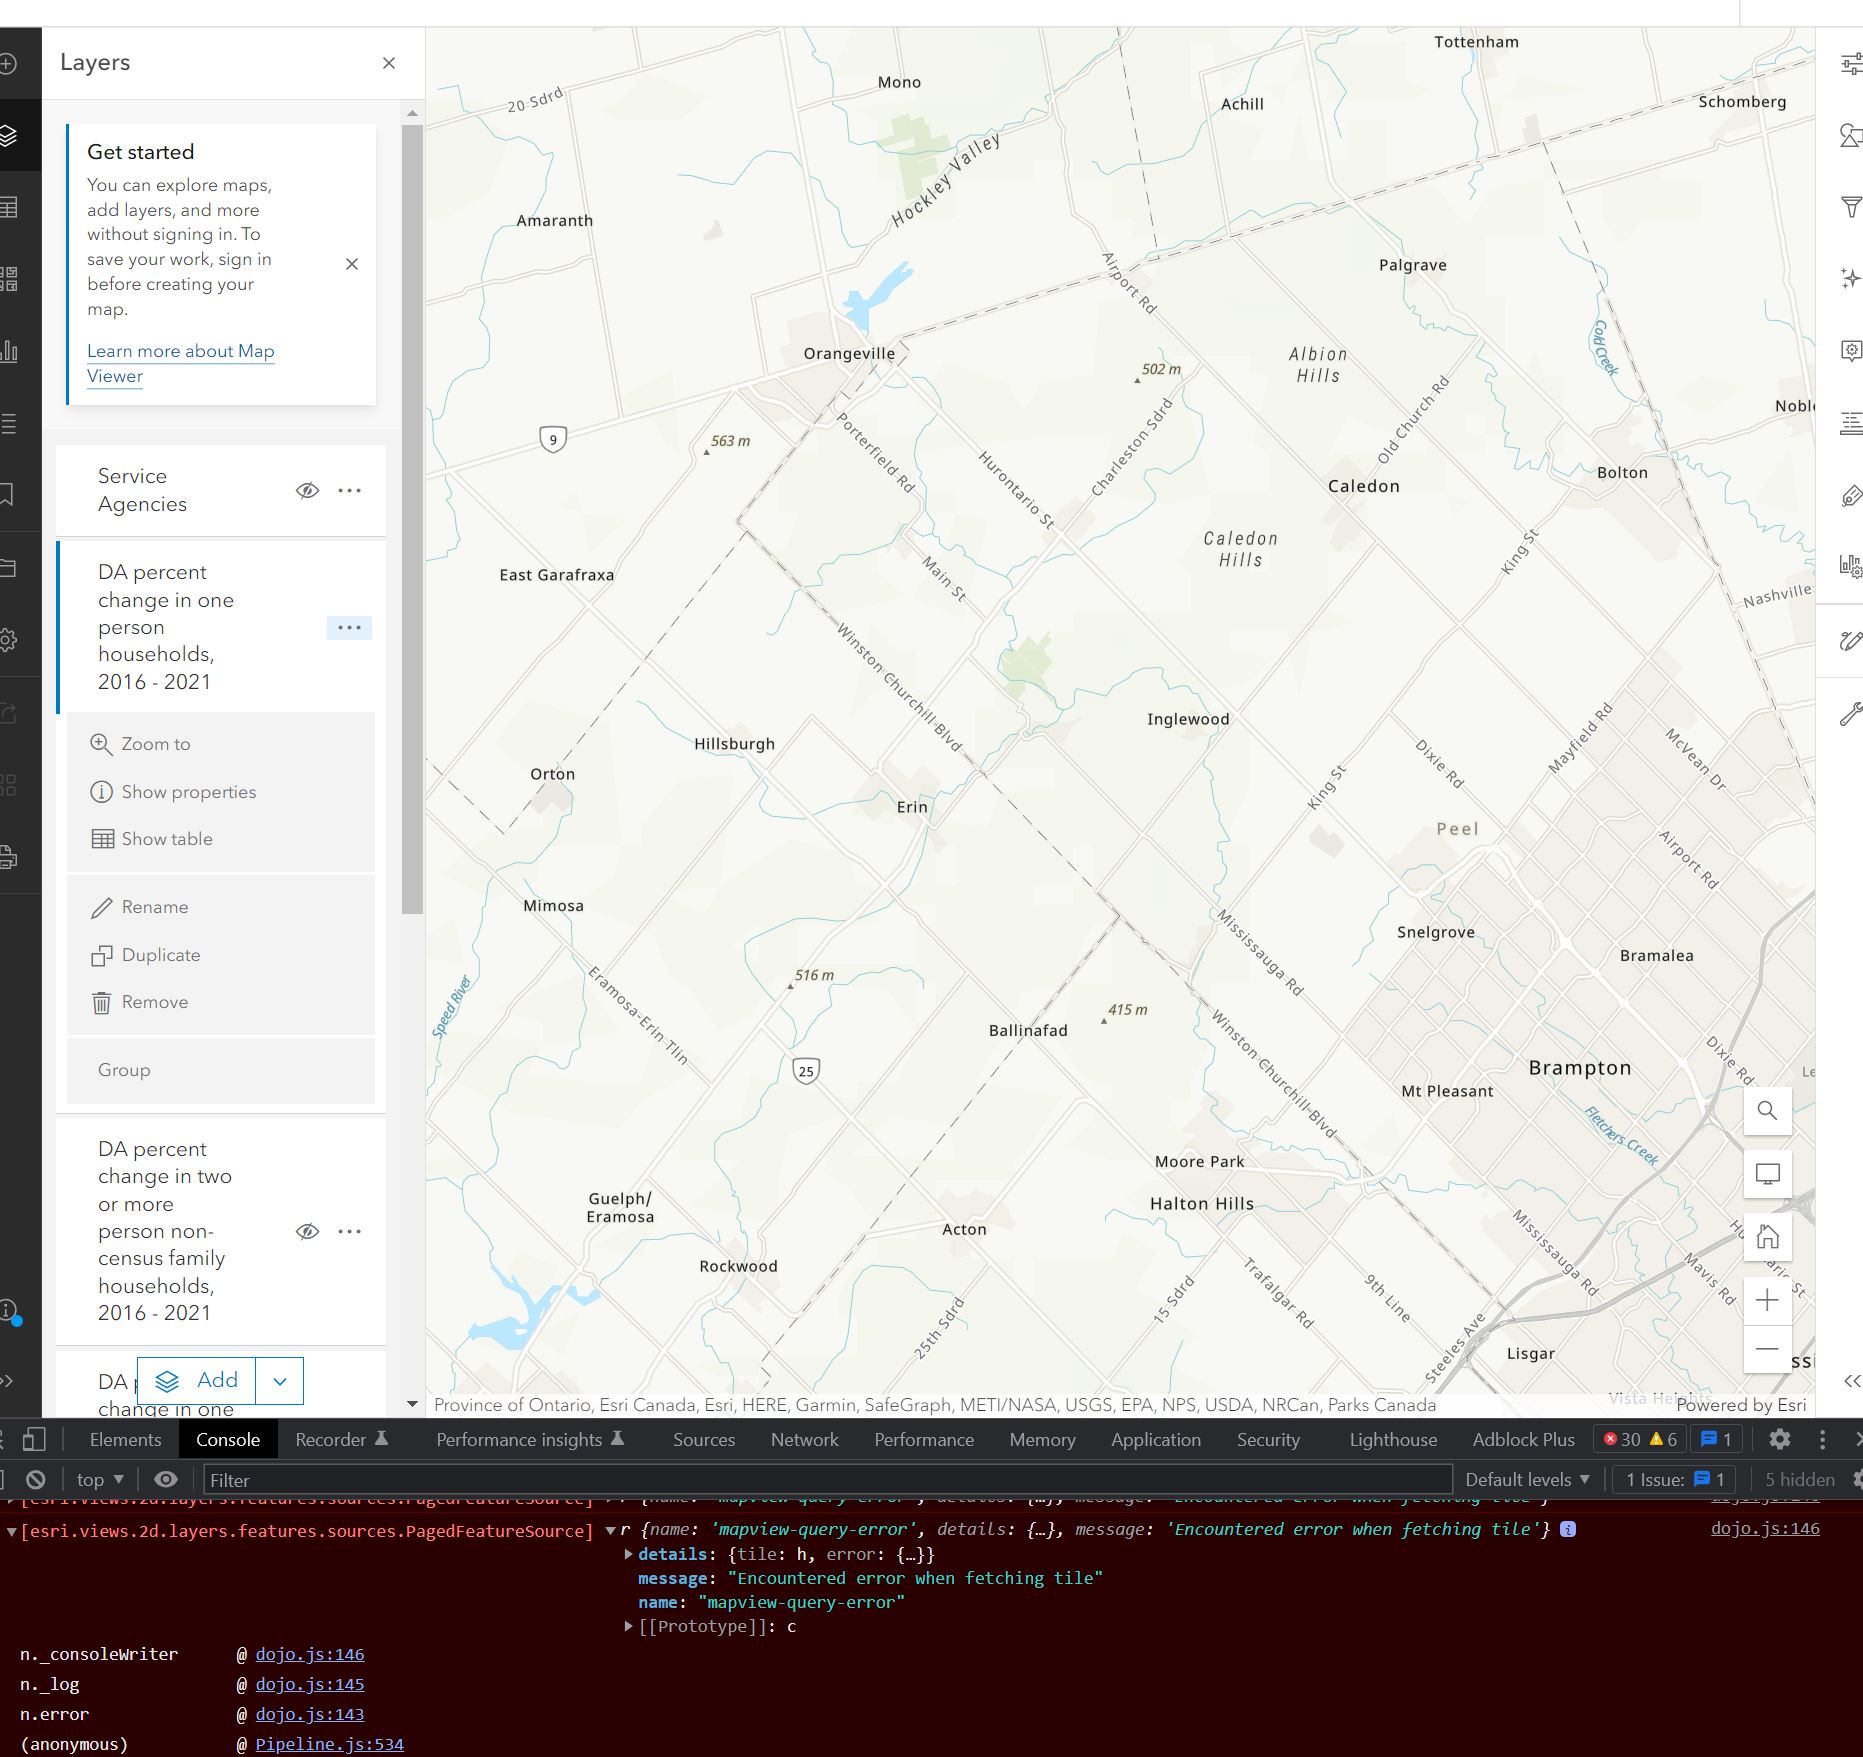The width and height of the screenshot is (1863, 1757).
Task: Open the Legend icon in the left sidebar
Action: 13,423
